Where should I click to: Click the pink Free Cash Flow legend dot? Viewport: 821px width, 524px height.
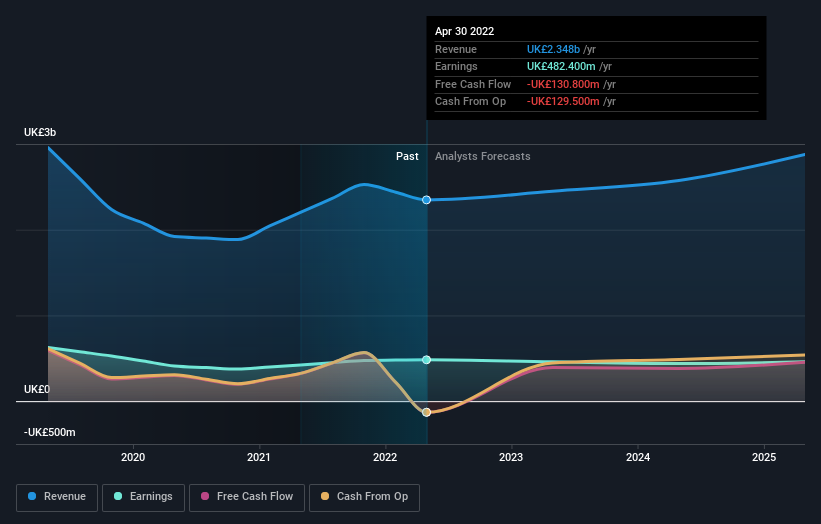click(x=205, y=496)
